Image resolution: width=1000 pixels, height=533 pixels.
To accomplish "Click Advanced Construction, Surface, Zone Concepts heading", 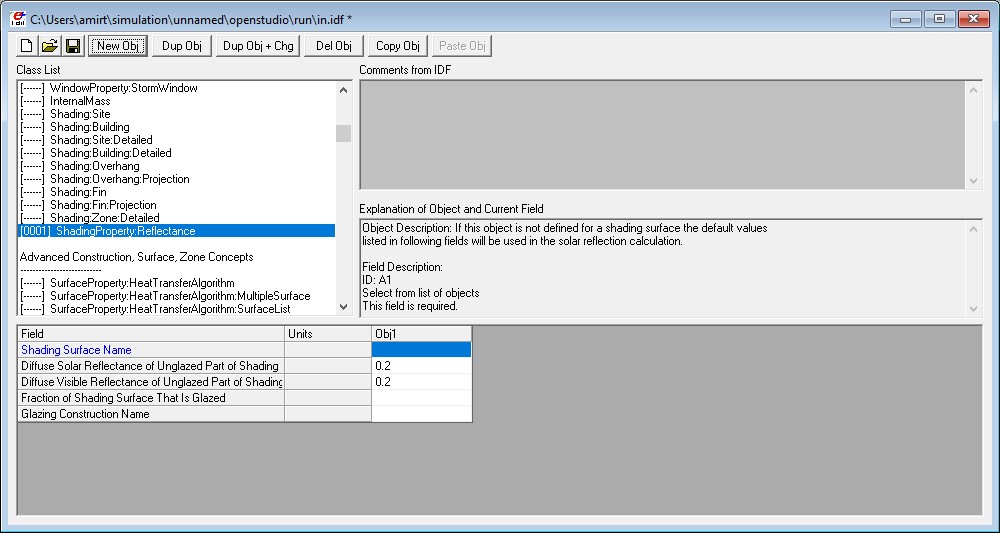I will coord(136,257).
